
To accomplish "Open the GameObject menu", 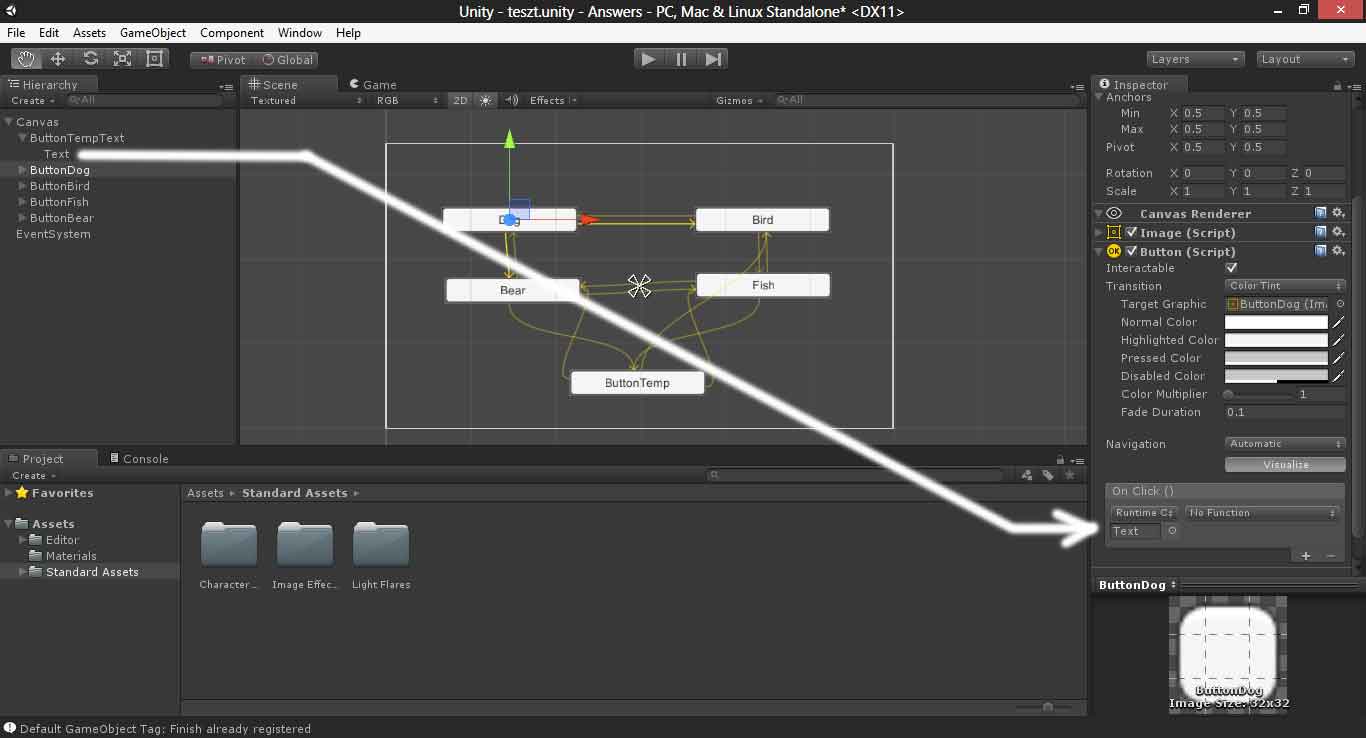I will point(153,33).
